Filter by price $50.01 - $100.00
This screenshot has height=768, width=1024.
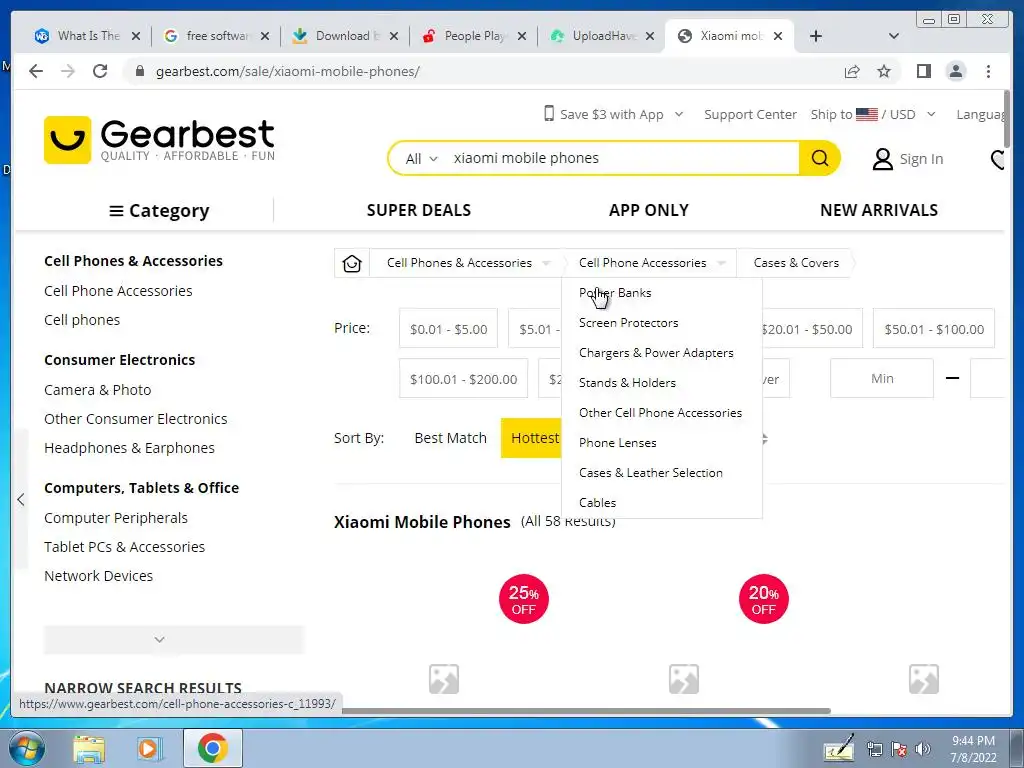[x=934, y=329]
